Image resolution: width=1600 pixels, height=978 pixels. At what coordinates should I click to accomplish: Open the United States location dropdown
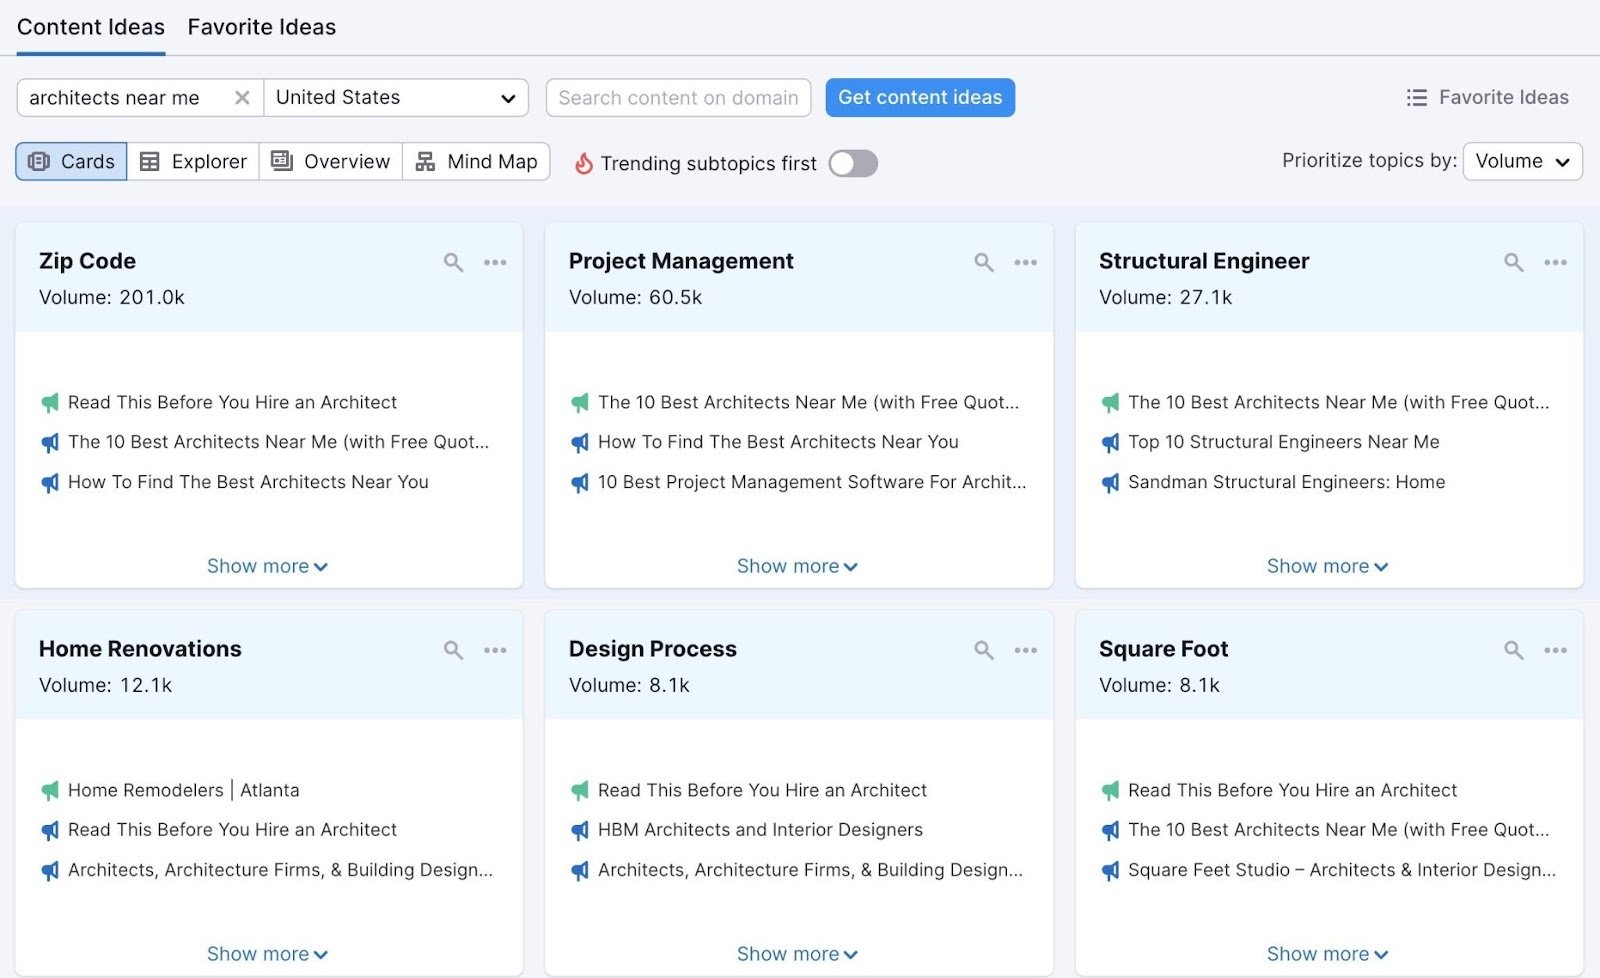[x=396, y=97]
